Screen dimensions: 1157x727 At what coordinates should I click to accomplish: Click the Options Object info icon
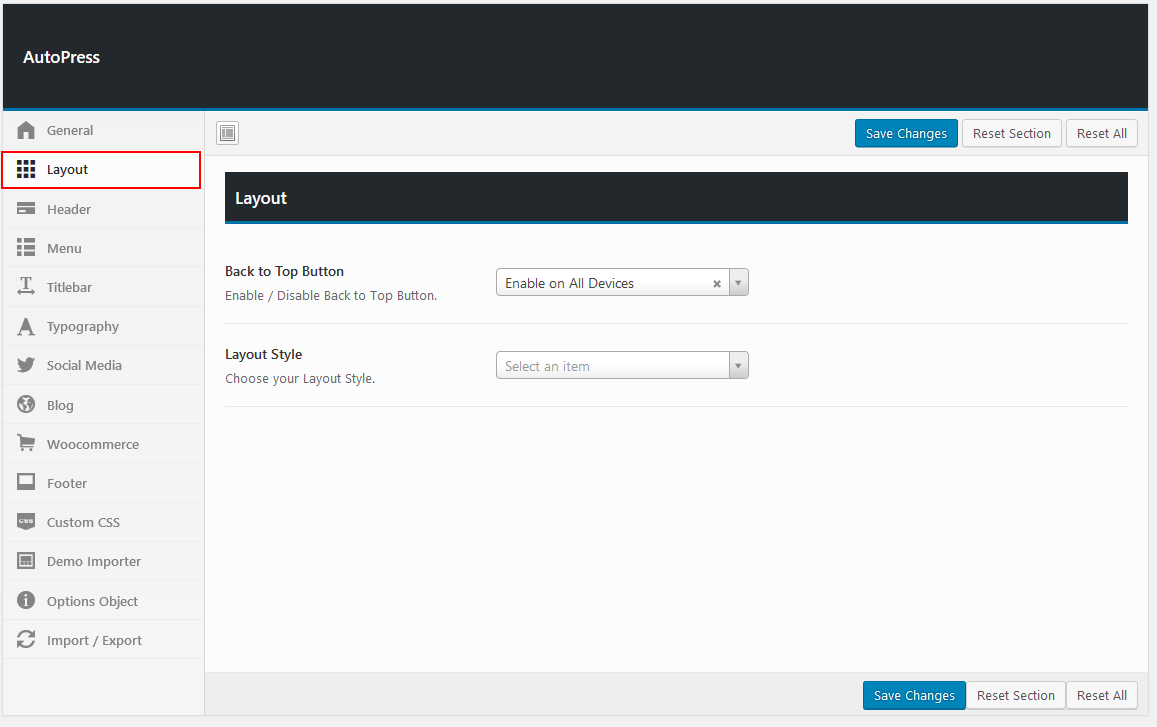tap(26, 600)
